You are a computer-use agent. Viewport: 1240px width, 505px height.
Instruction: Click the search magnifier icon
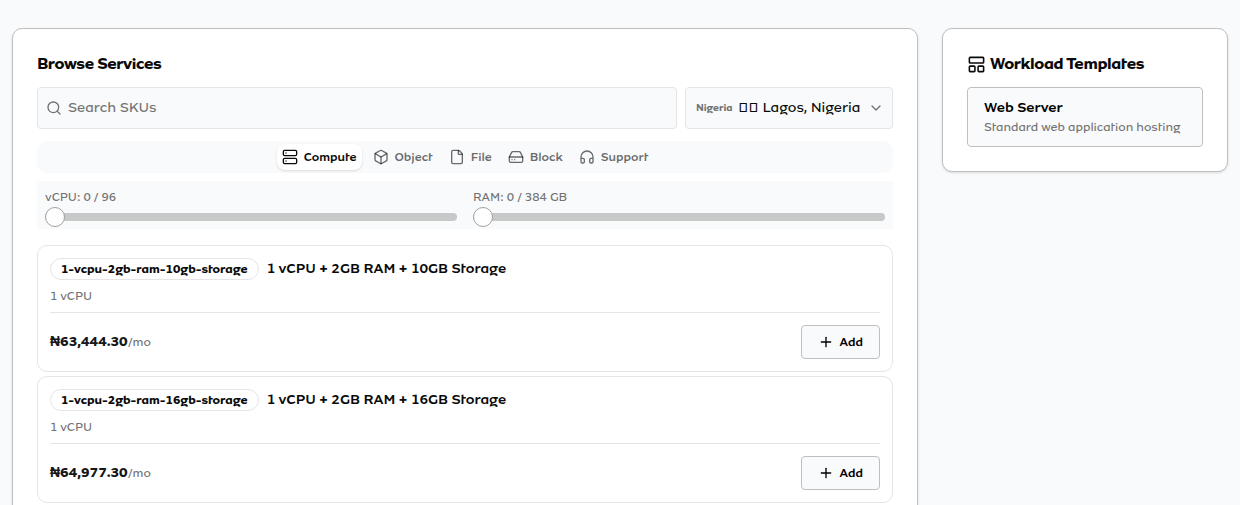(x=54, y=108)
